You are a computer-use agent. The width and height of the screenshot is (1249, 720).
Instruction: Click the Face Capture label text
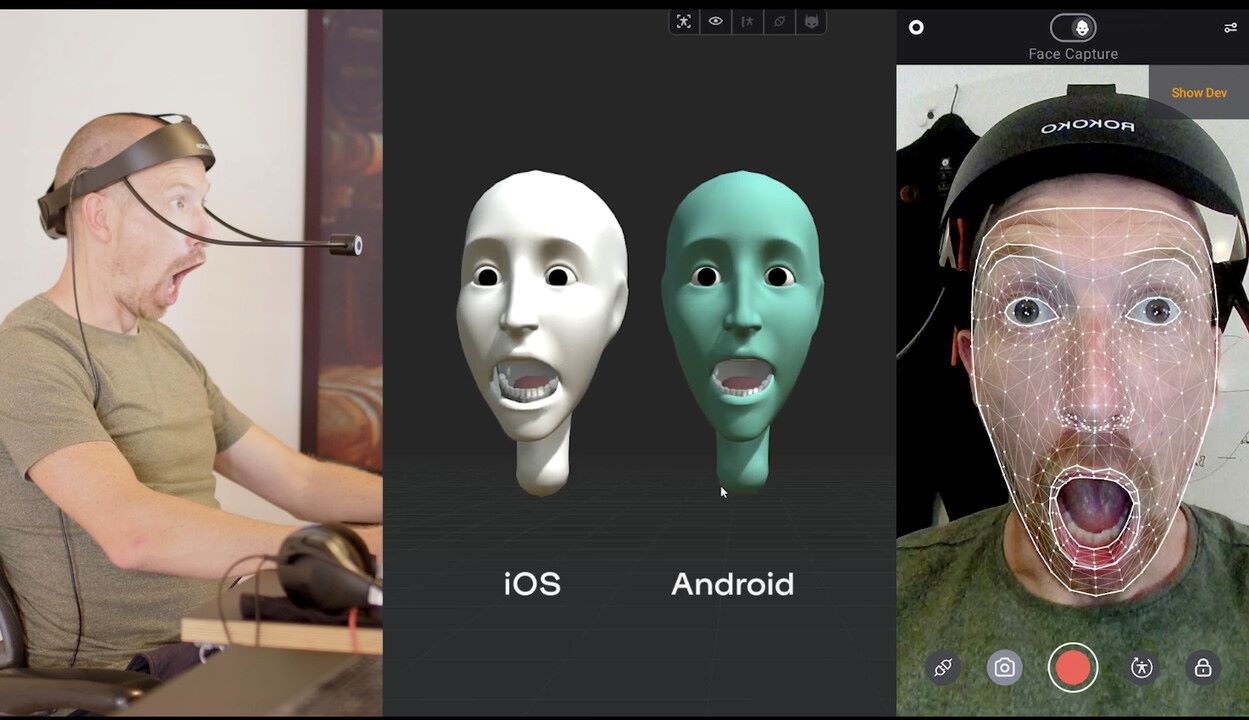point(1073,54)
